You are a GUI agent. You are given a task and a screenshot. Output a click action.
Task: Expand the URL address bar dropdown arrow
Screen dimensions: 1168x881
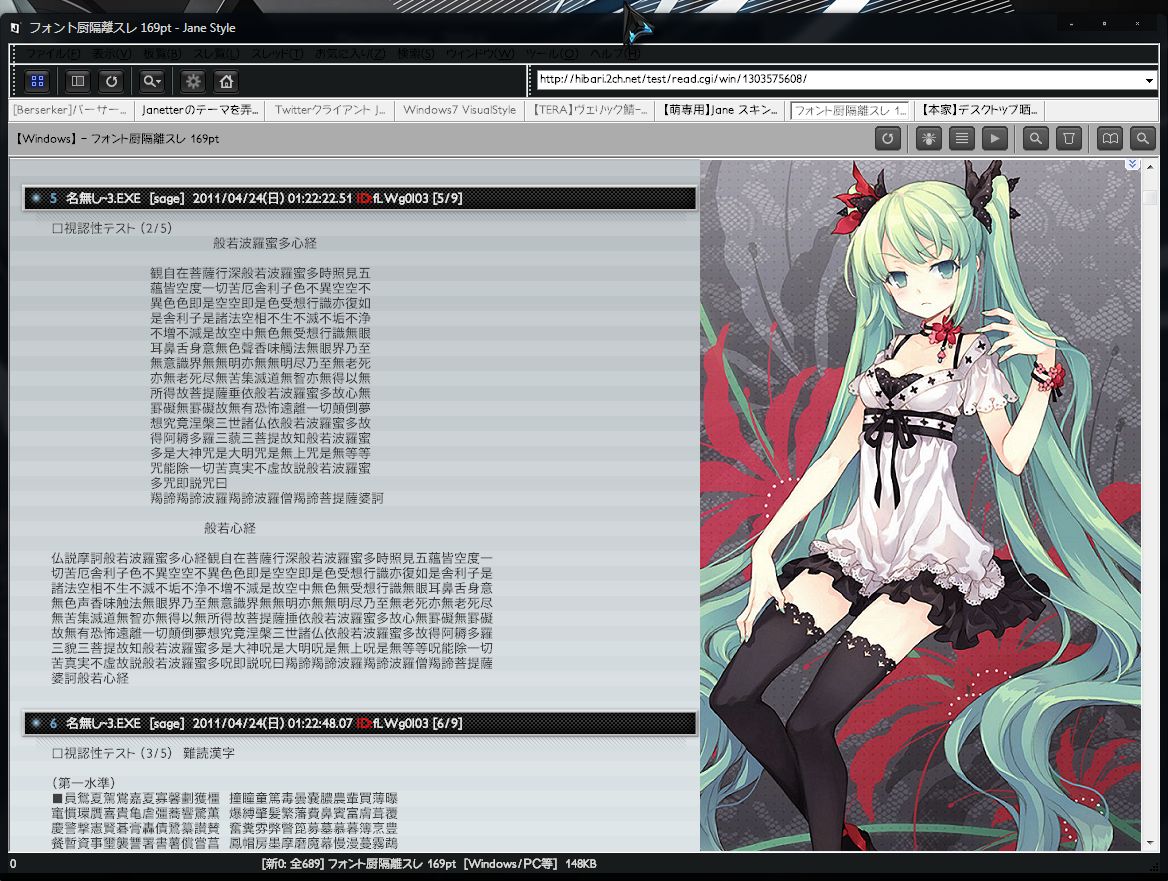1149,80
